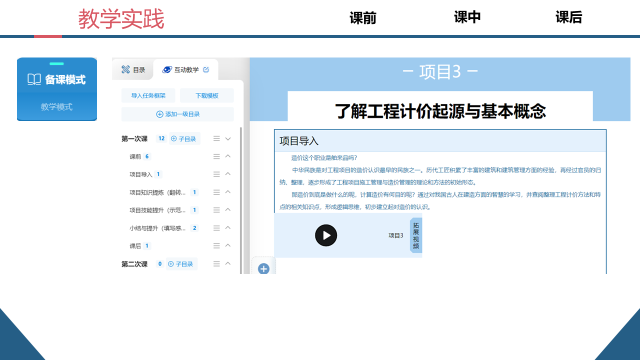Screen dimensions: 640x360
Task: Select the 项目导入 tree item
Action: click(141, 175)
